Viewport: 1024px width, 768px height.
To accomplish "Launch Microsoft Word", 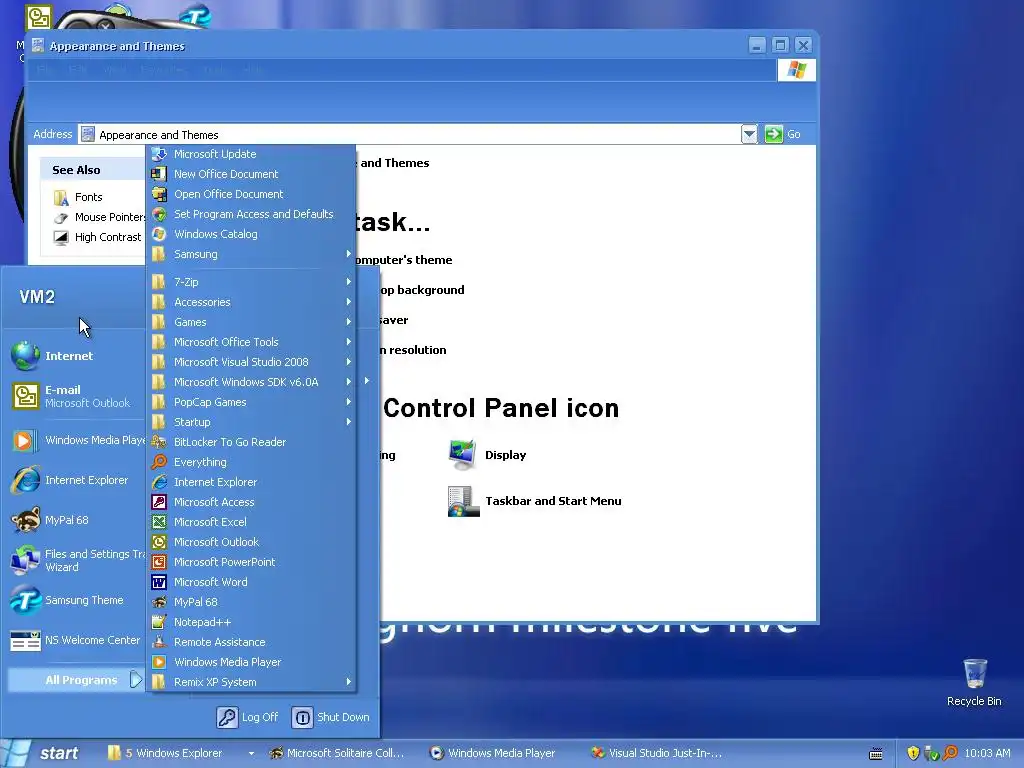I will [251, 582].
